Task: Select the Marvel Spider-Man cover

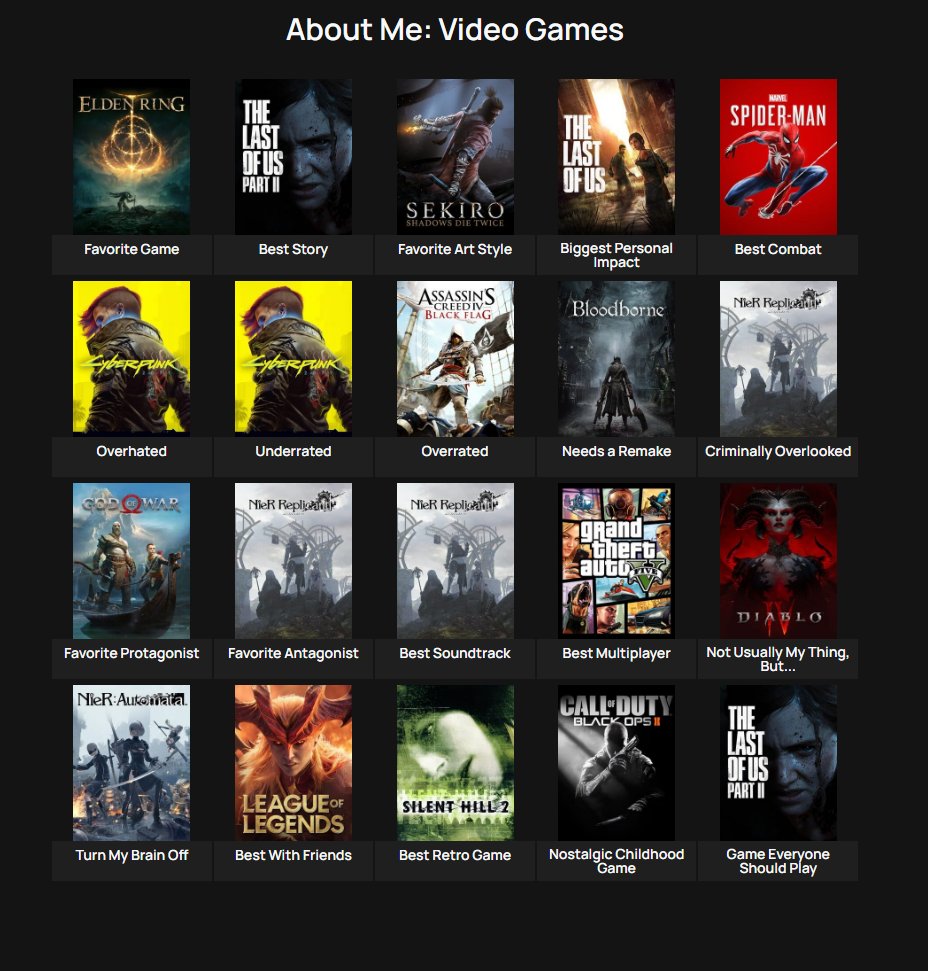Action: pos(778,157)
